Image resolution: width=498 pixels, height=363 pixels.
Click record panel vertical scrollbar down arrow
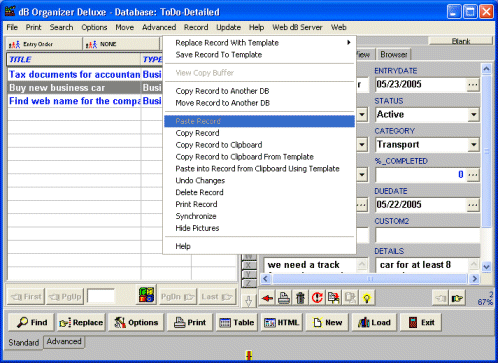[486, 267]
